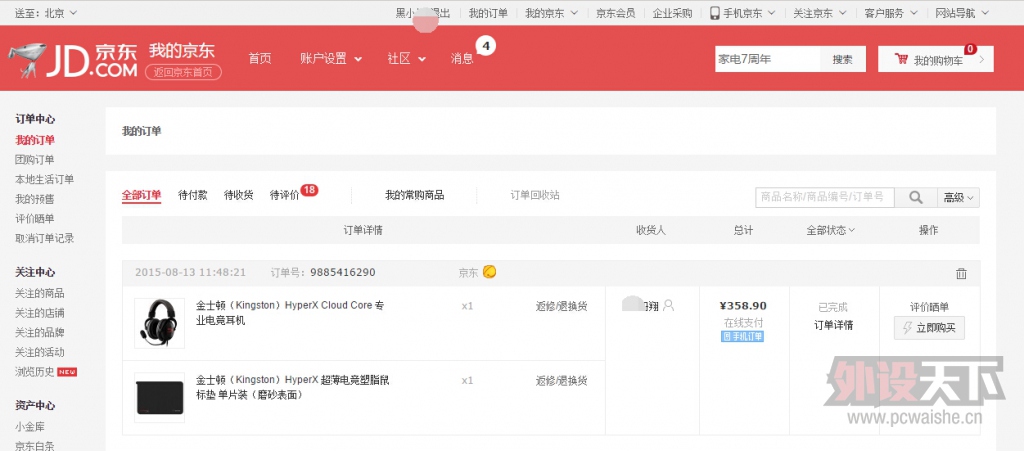Open the Kingston headset product thumbnail
The image size is (1024, 451).
point(159,323)
